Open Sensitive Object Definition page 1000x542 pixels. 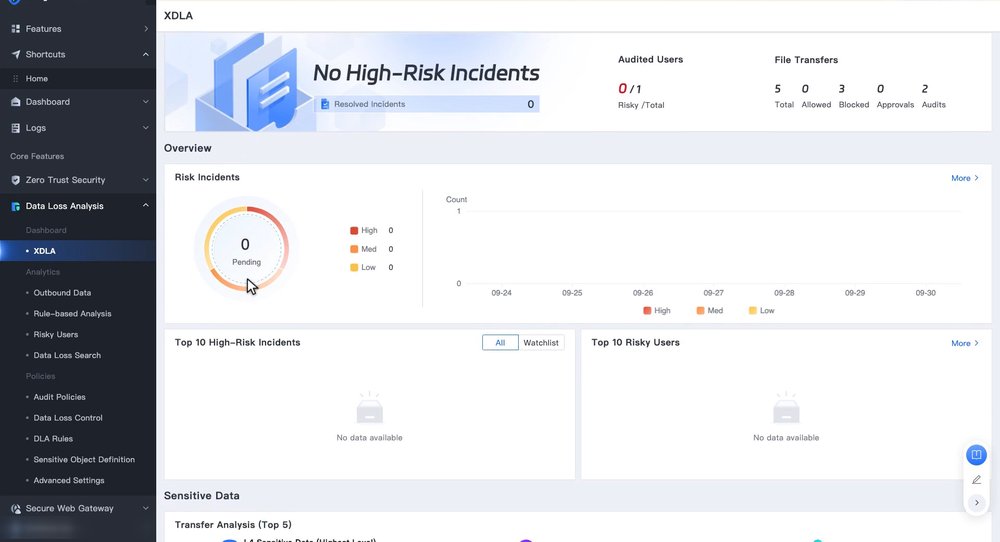84,460
